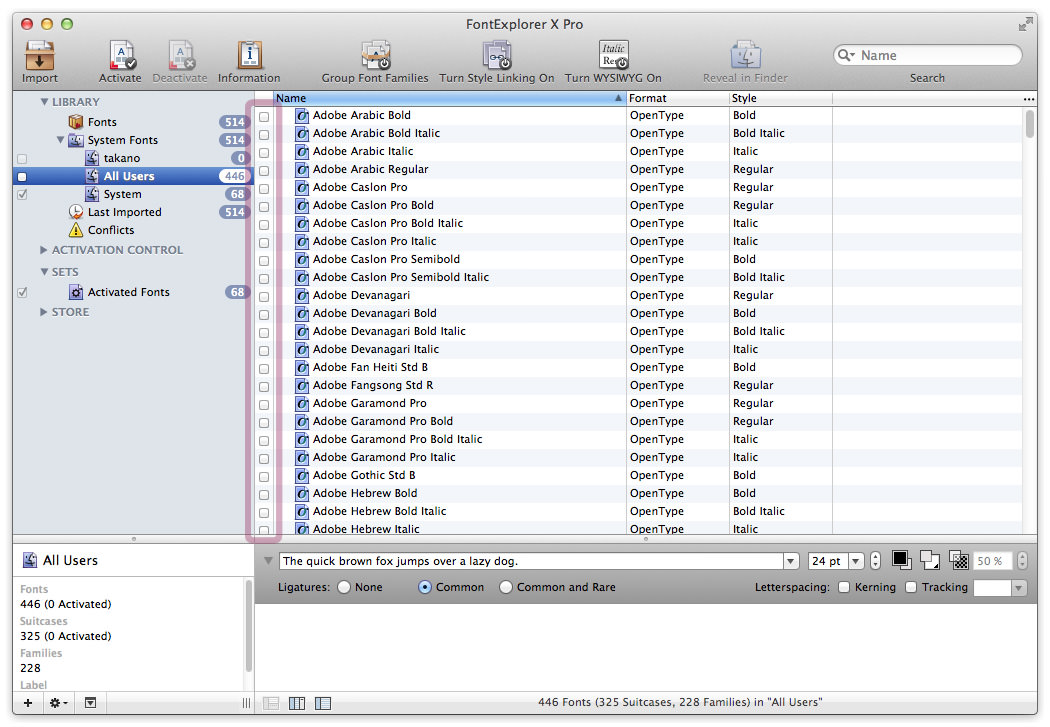1050x727 pixels.
Task: Collapse the SETS section triangle
Action: coord(44,272)
